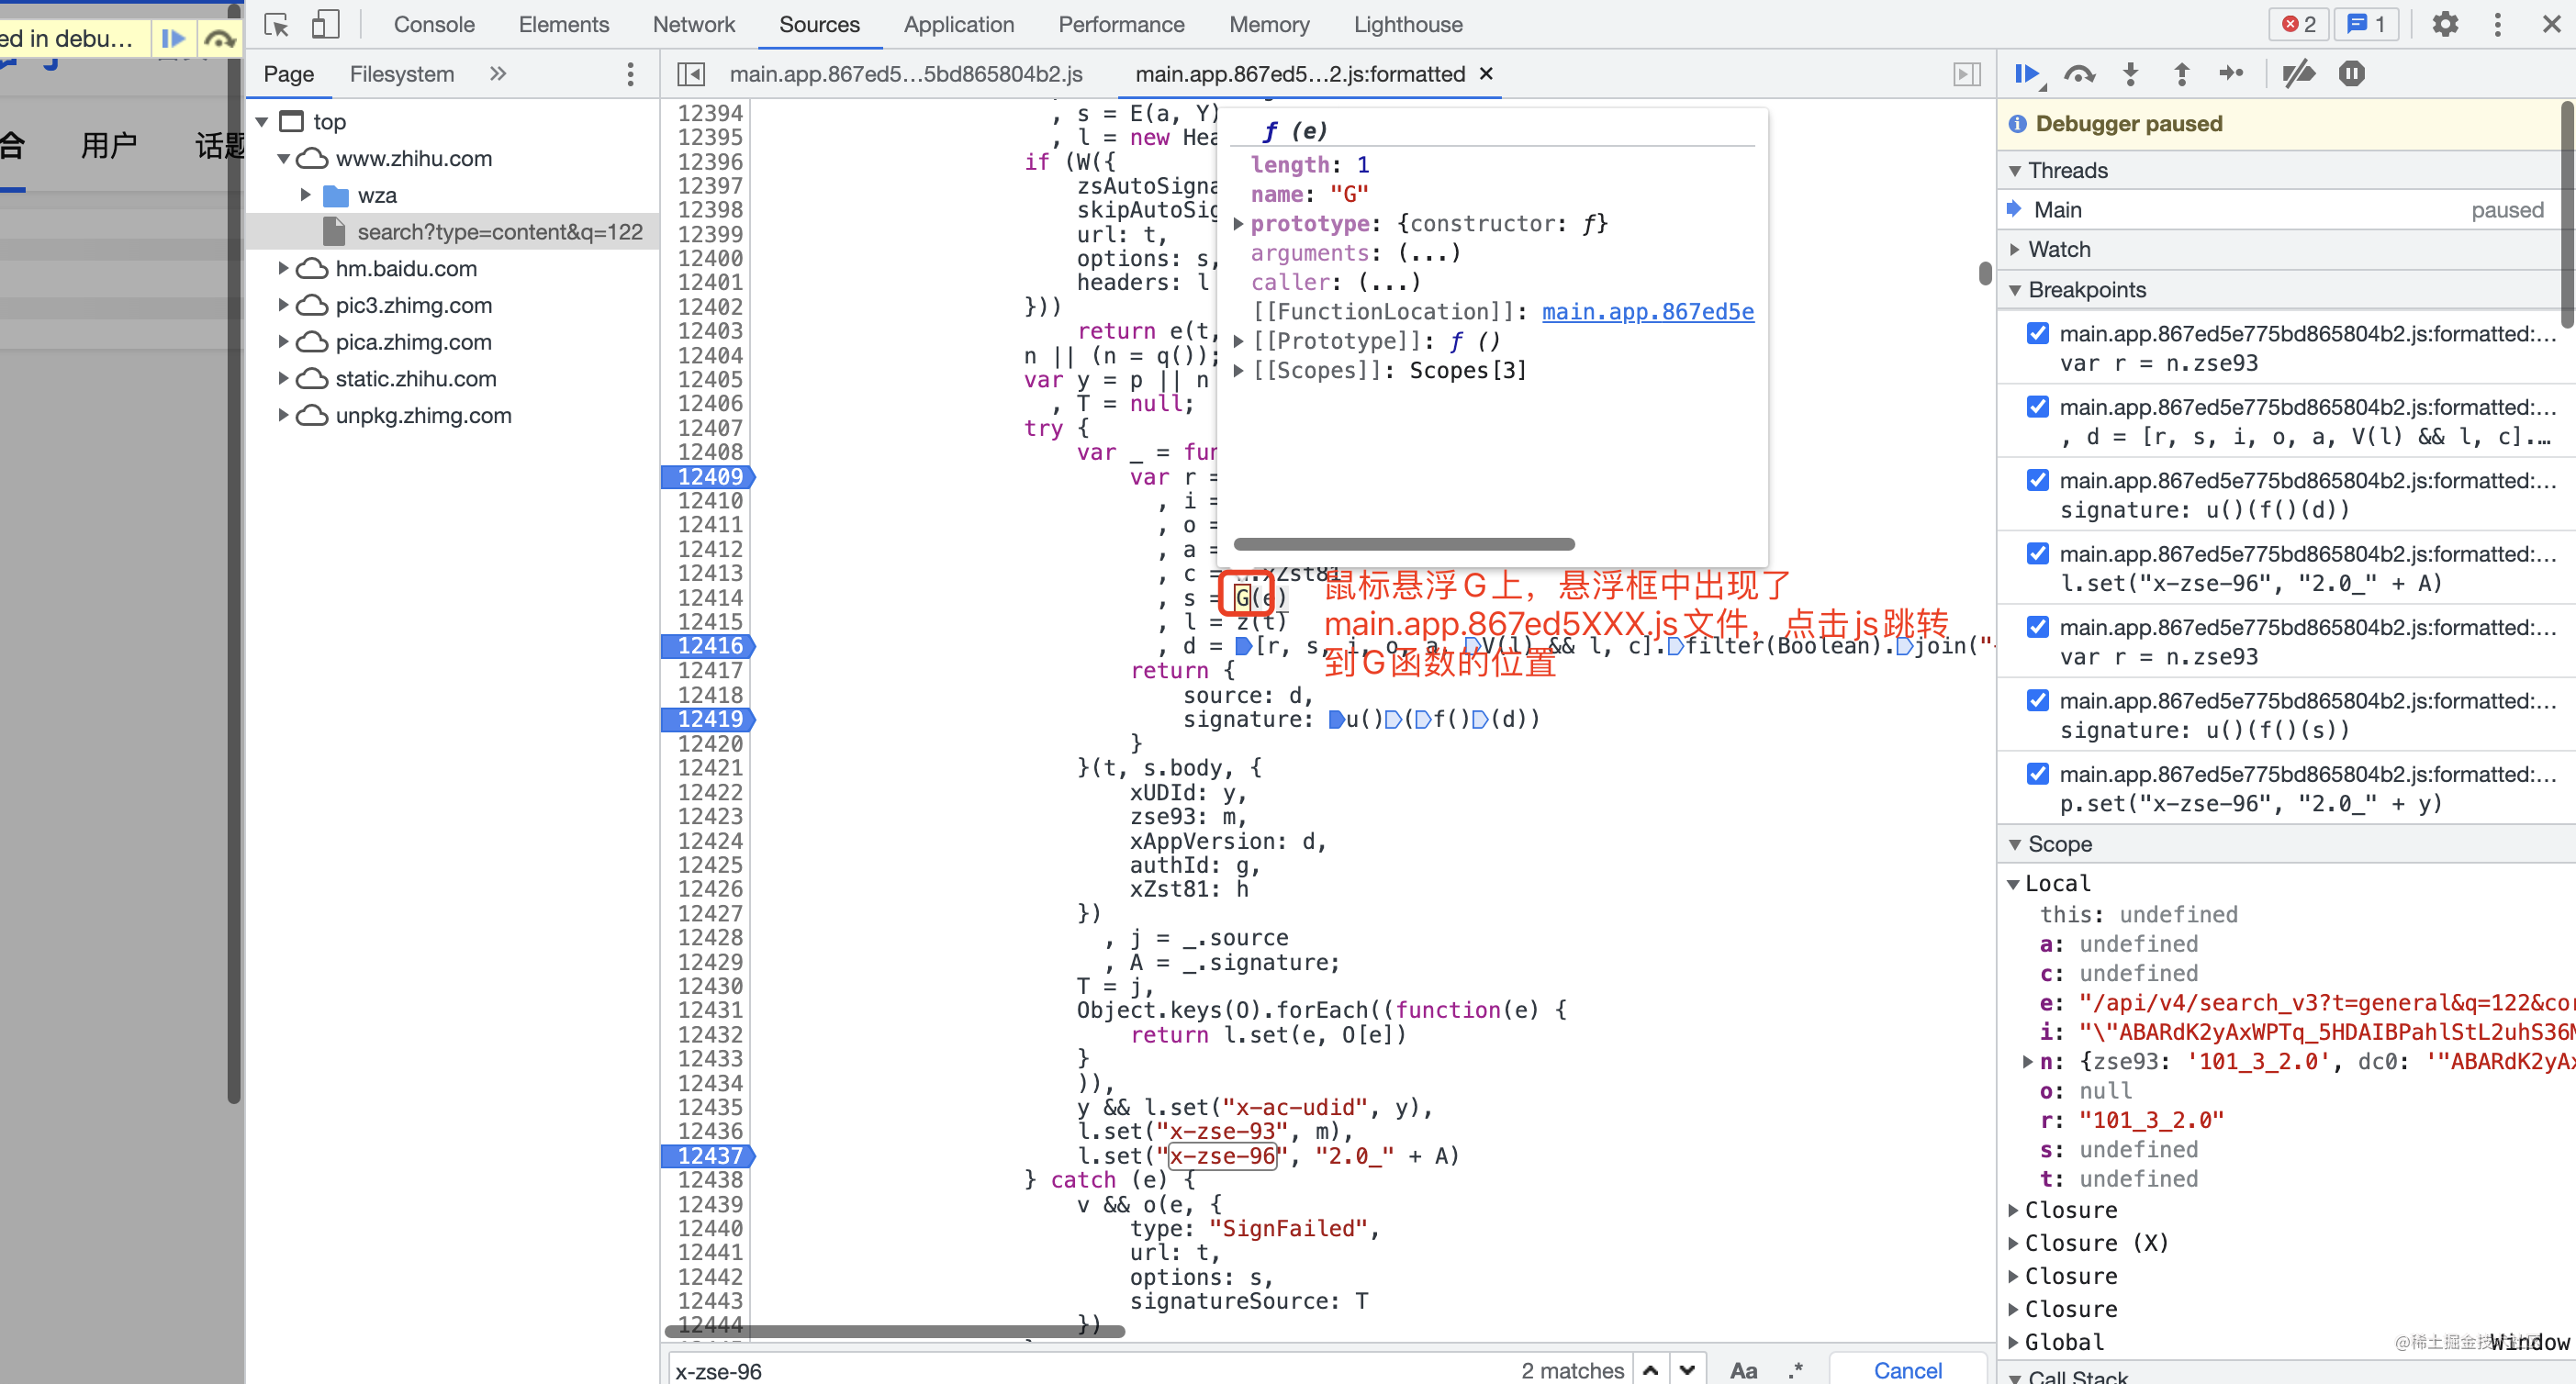Toggle breakpoint on line 12437 gutter
The height and width of the screenshot is (1384, 2576).
pos(710,1156)
